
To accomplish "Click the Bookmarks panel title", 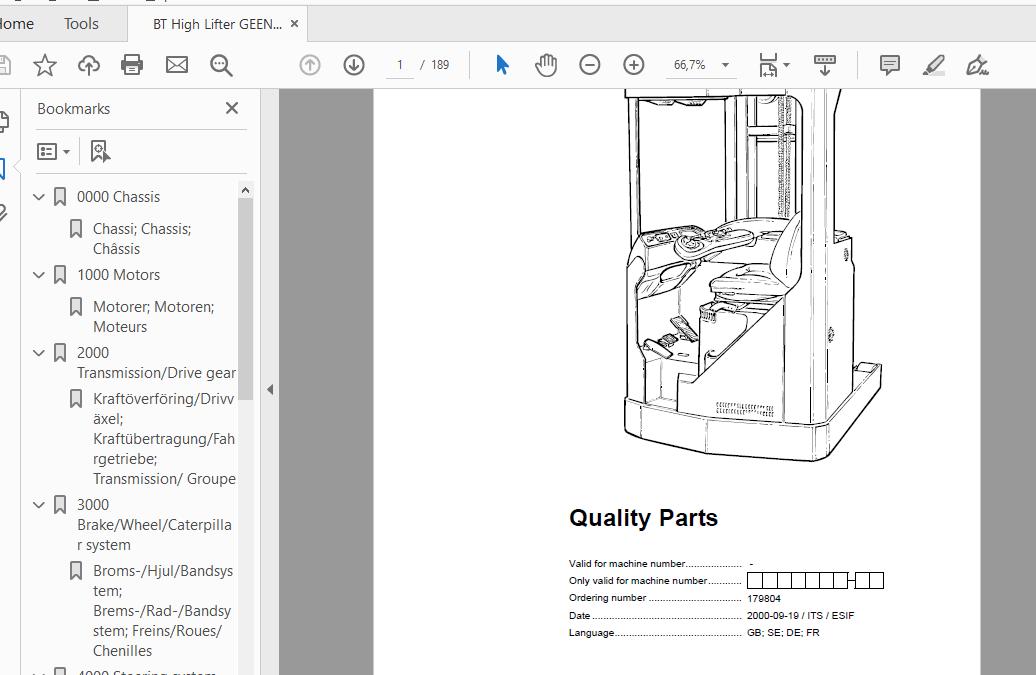I will coord(73,109).
